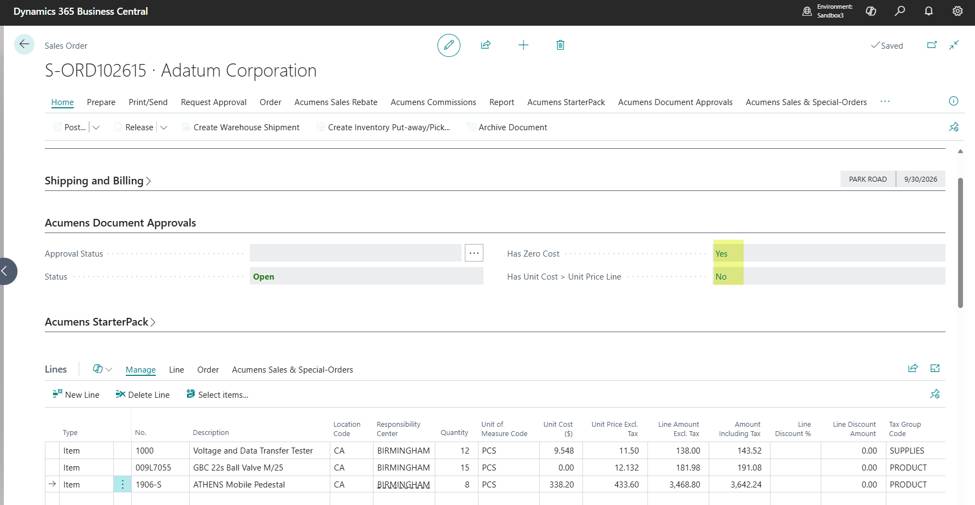975x505 pixels.
Task: Click the PARK ROAD summary value
Action: (867, 179)
